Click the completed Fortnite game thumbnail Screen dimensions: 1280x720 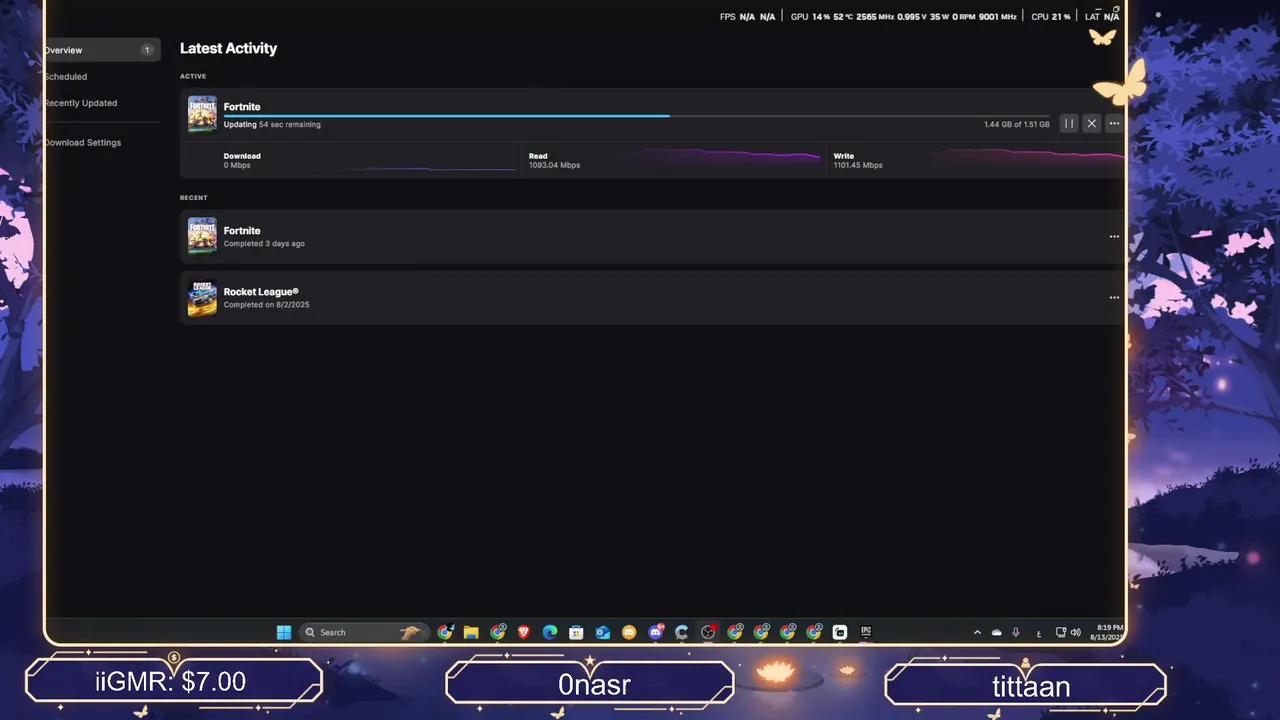[202, 236]
